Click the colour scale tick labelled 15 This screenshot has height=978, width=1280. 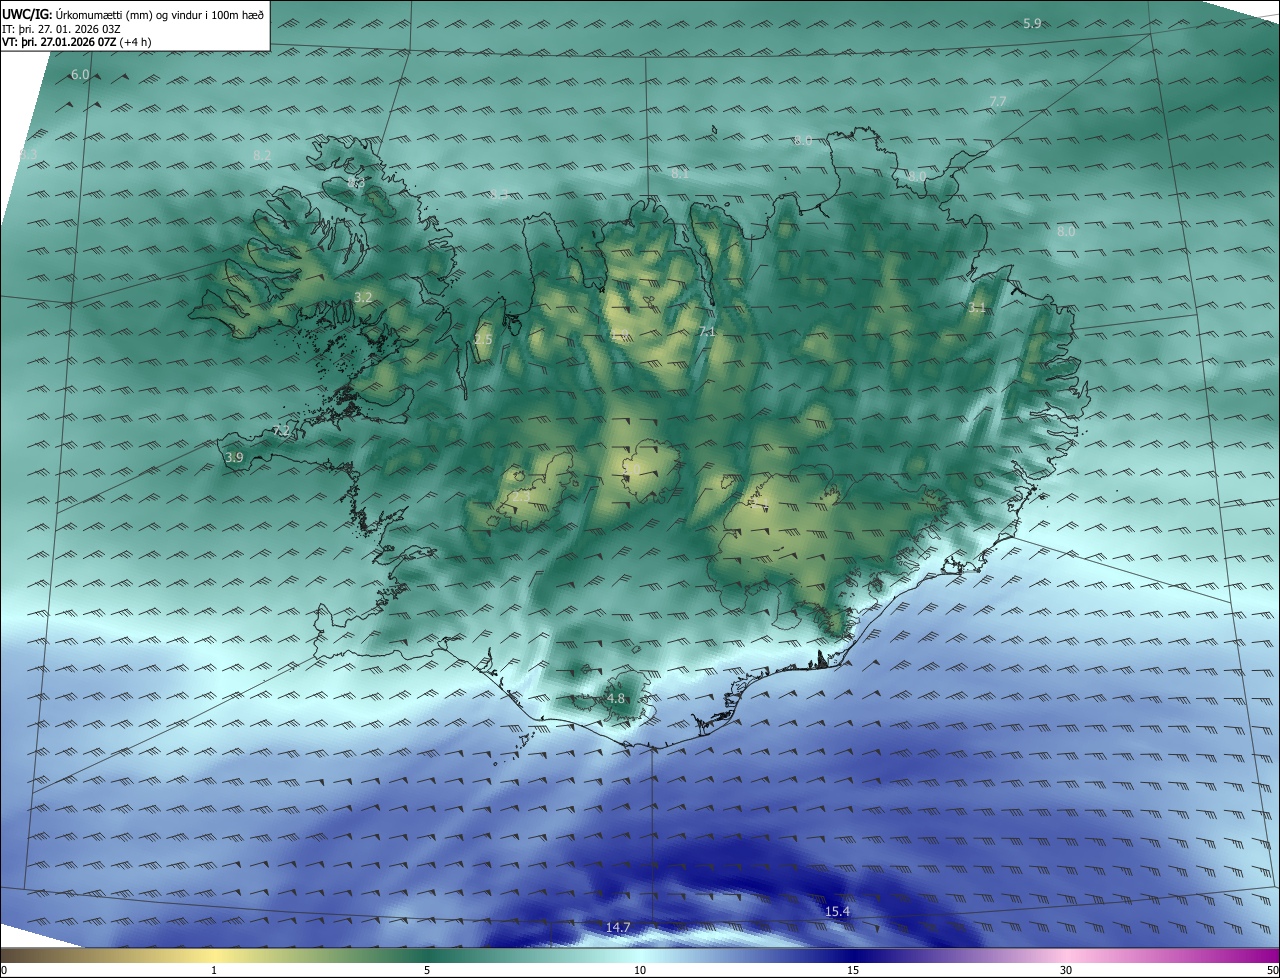(x=853, y=970)
